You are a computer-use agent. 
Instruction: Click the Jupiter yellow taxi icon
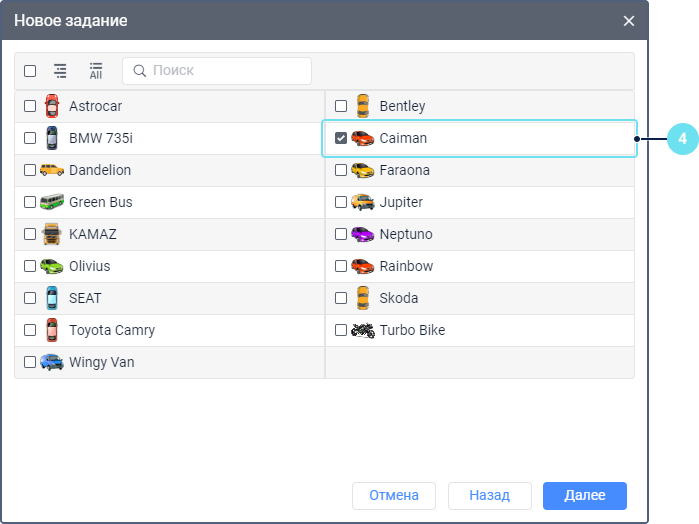coord(363,202)
